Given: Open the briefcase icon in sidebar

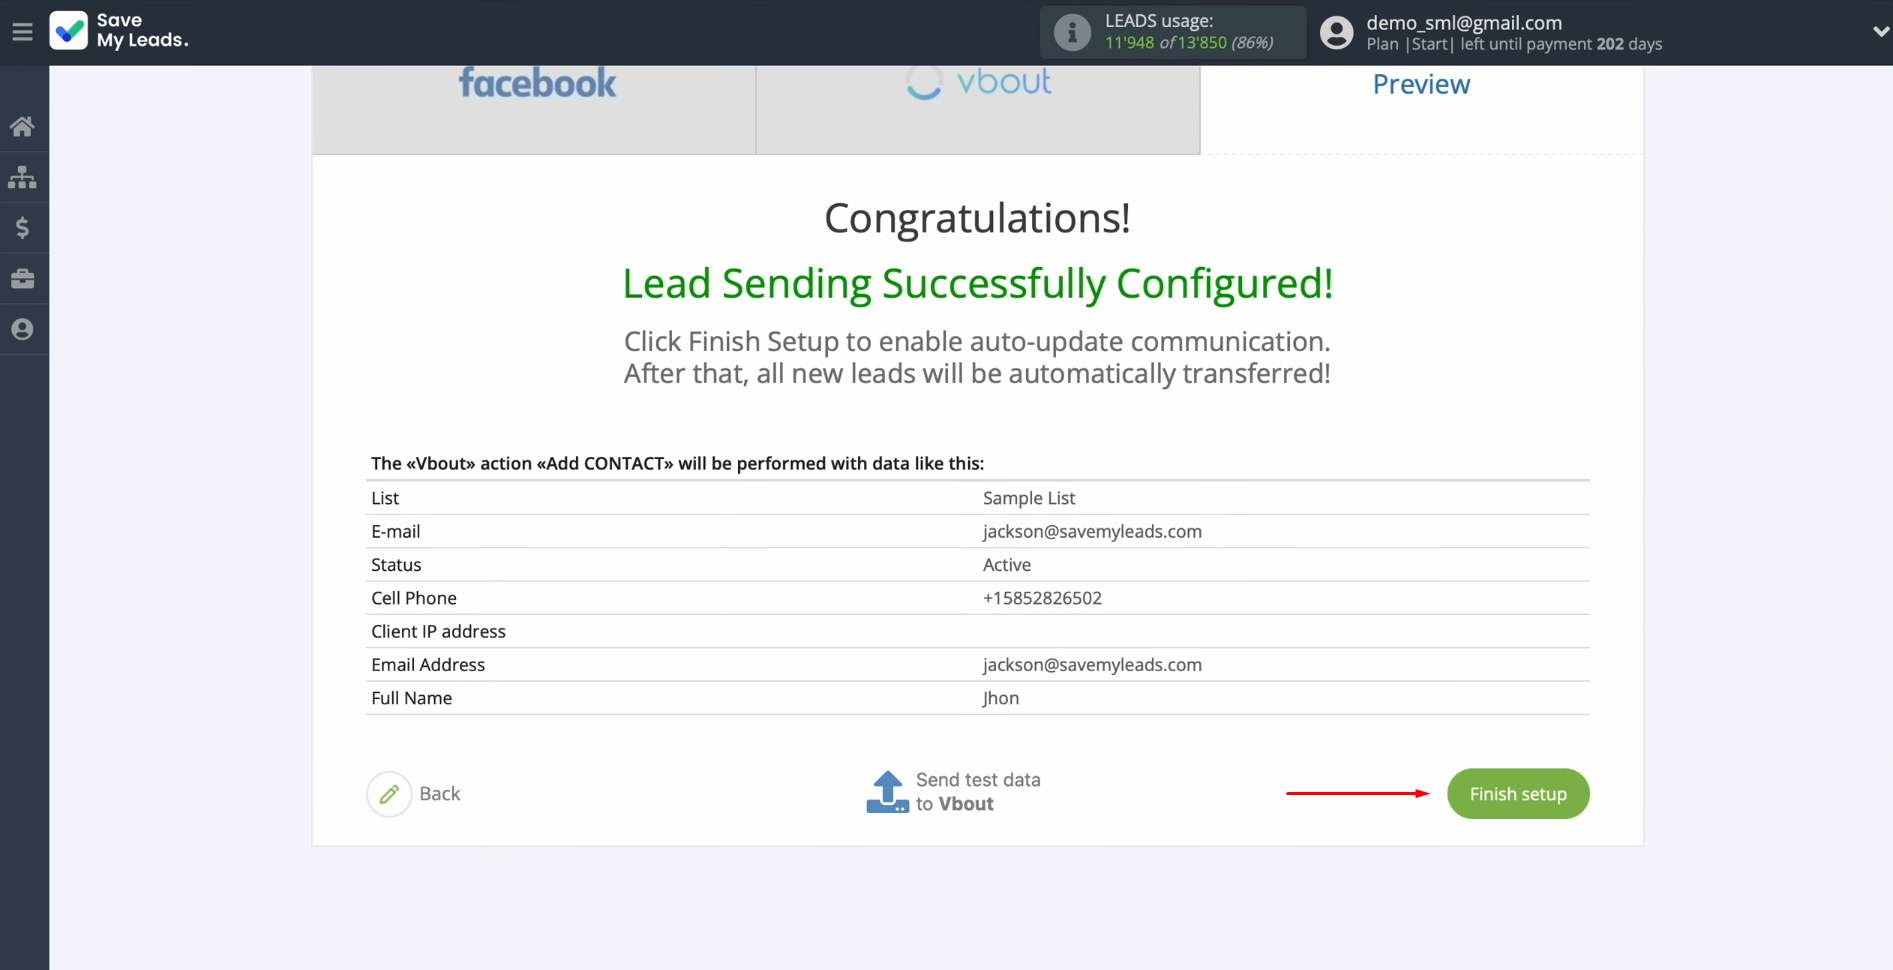Looking at the screenshot, I should tap(22, 279).
